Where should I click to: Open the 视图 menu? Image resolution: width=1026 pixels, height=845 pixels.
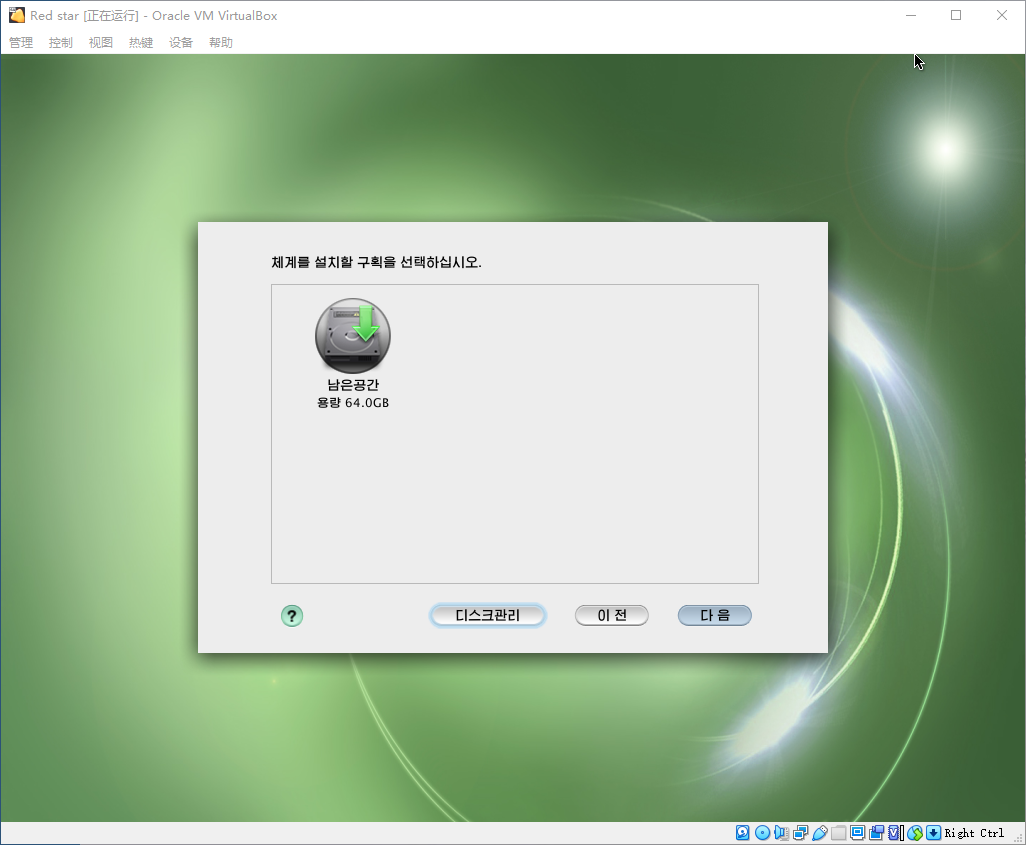pyautogui.click(x=101, y=43)
